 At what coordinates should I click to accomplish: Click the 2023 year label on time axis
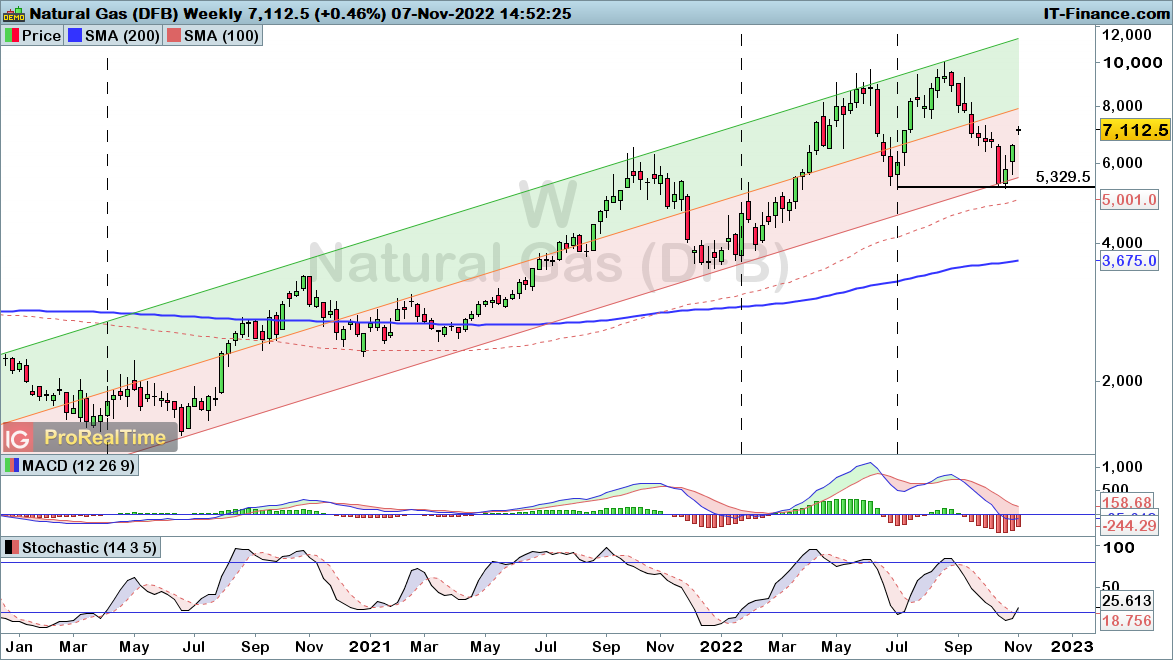(x=1072, y=646)
